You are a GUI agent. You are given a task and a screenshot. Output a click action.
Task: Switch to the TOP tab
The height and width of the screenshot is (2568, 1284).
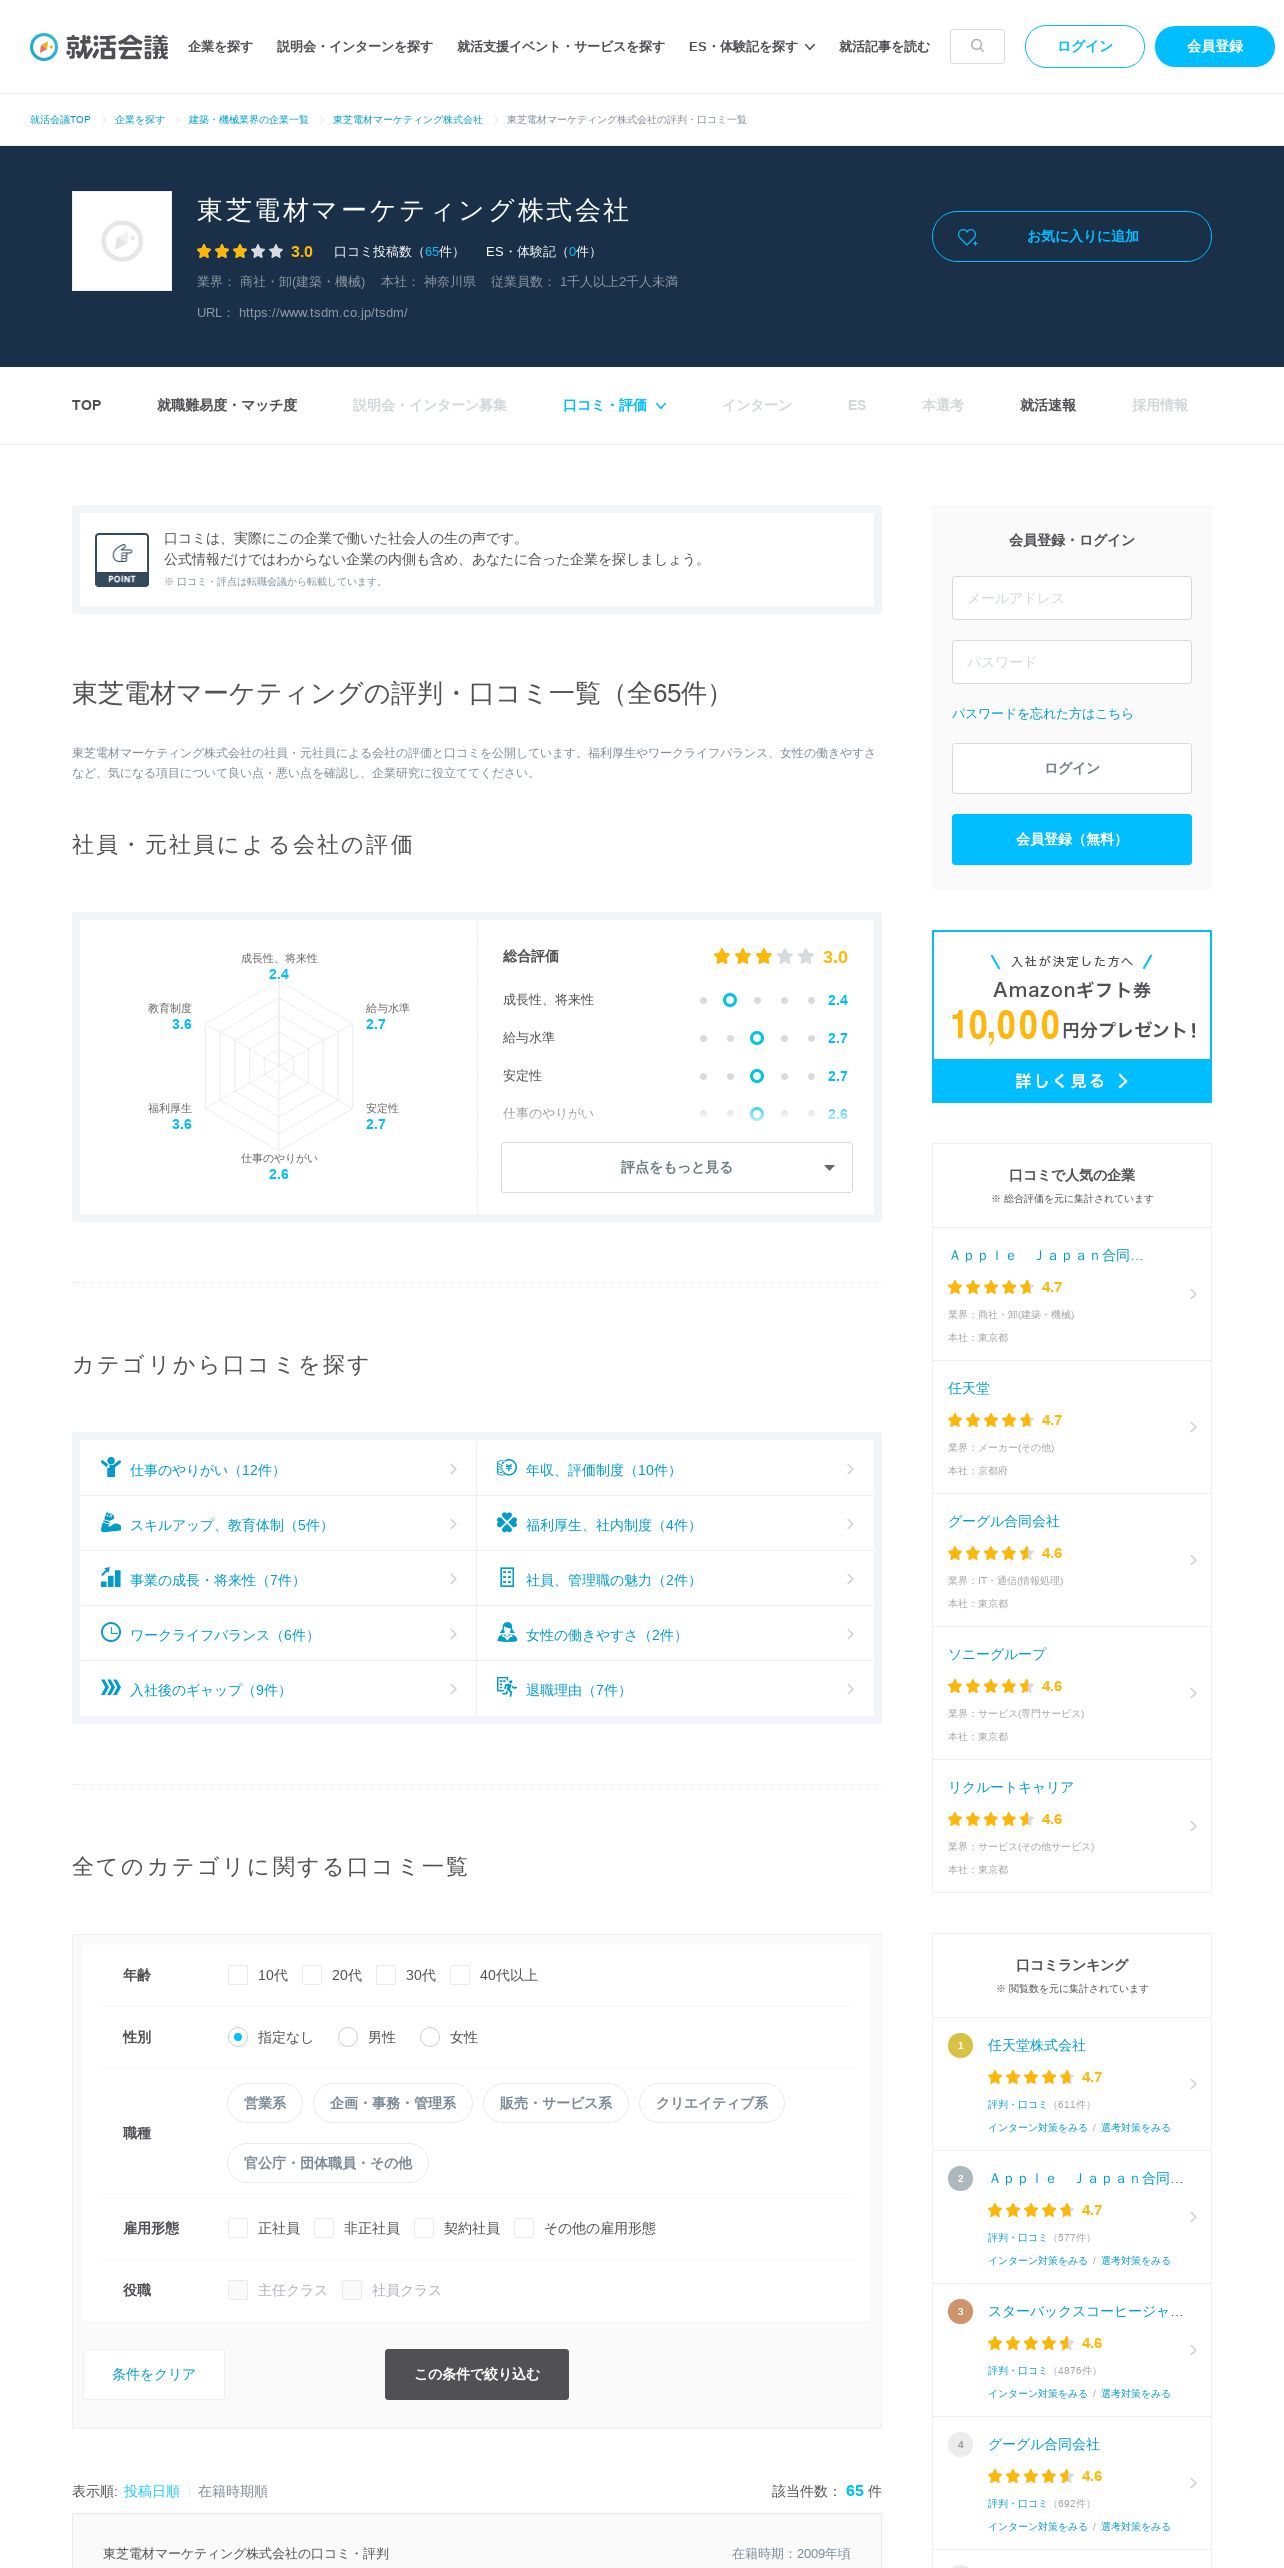click(86, 405)
